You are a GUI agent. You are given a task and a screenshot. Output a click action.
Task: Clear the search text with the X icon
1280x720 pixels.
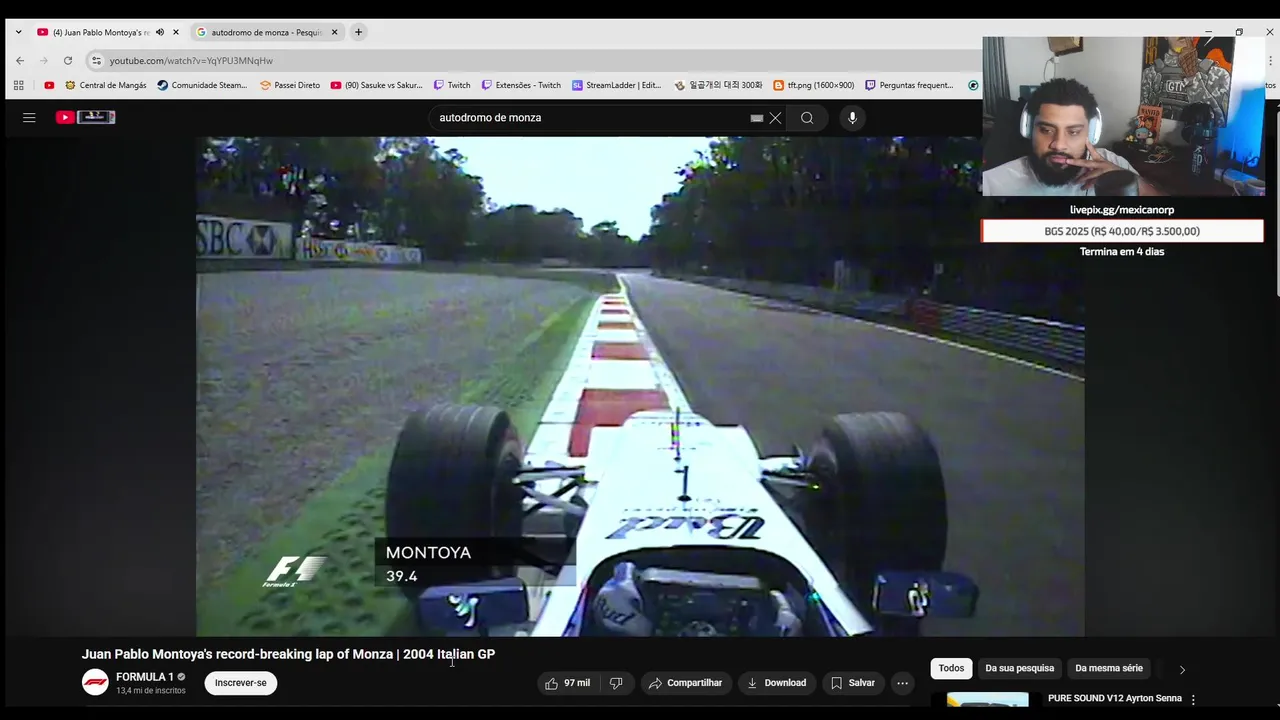tap(775, 118)
